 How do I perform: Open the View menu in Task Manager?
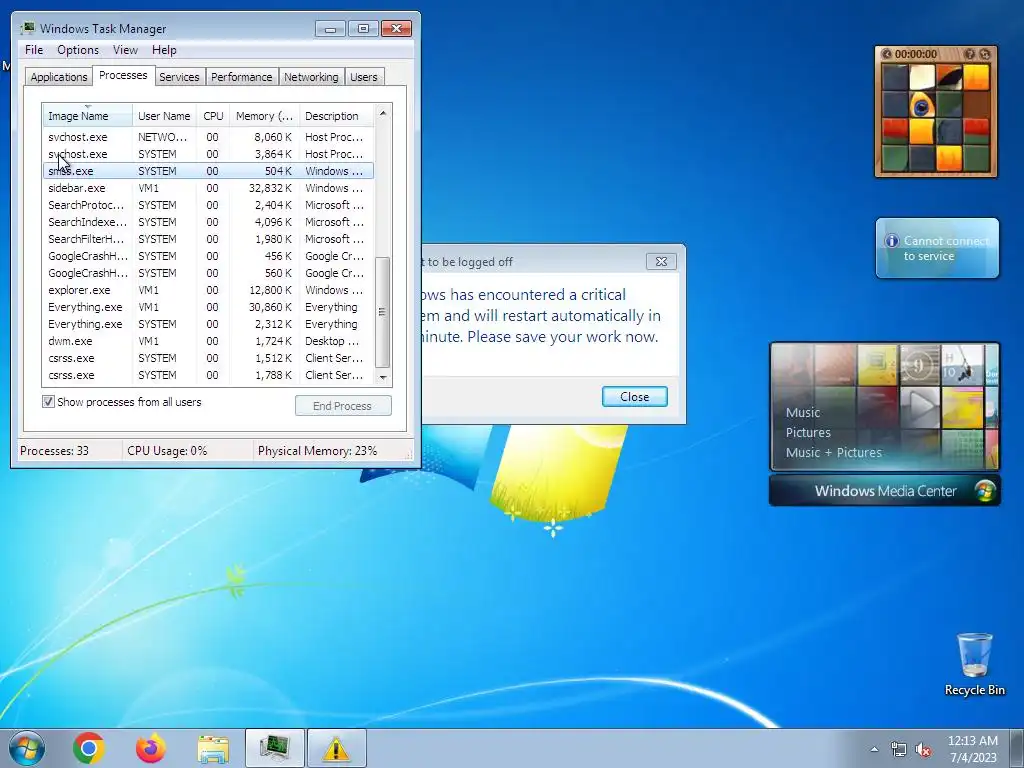pos(125,50)
